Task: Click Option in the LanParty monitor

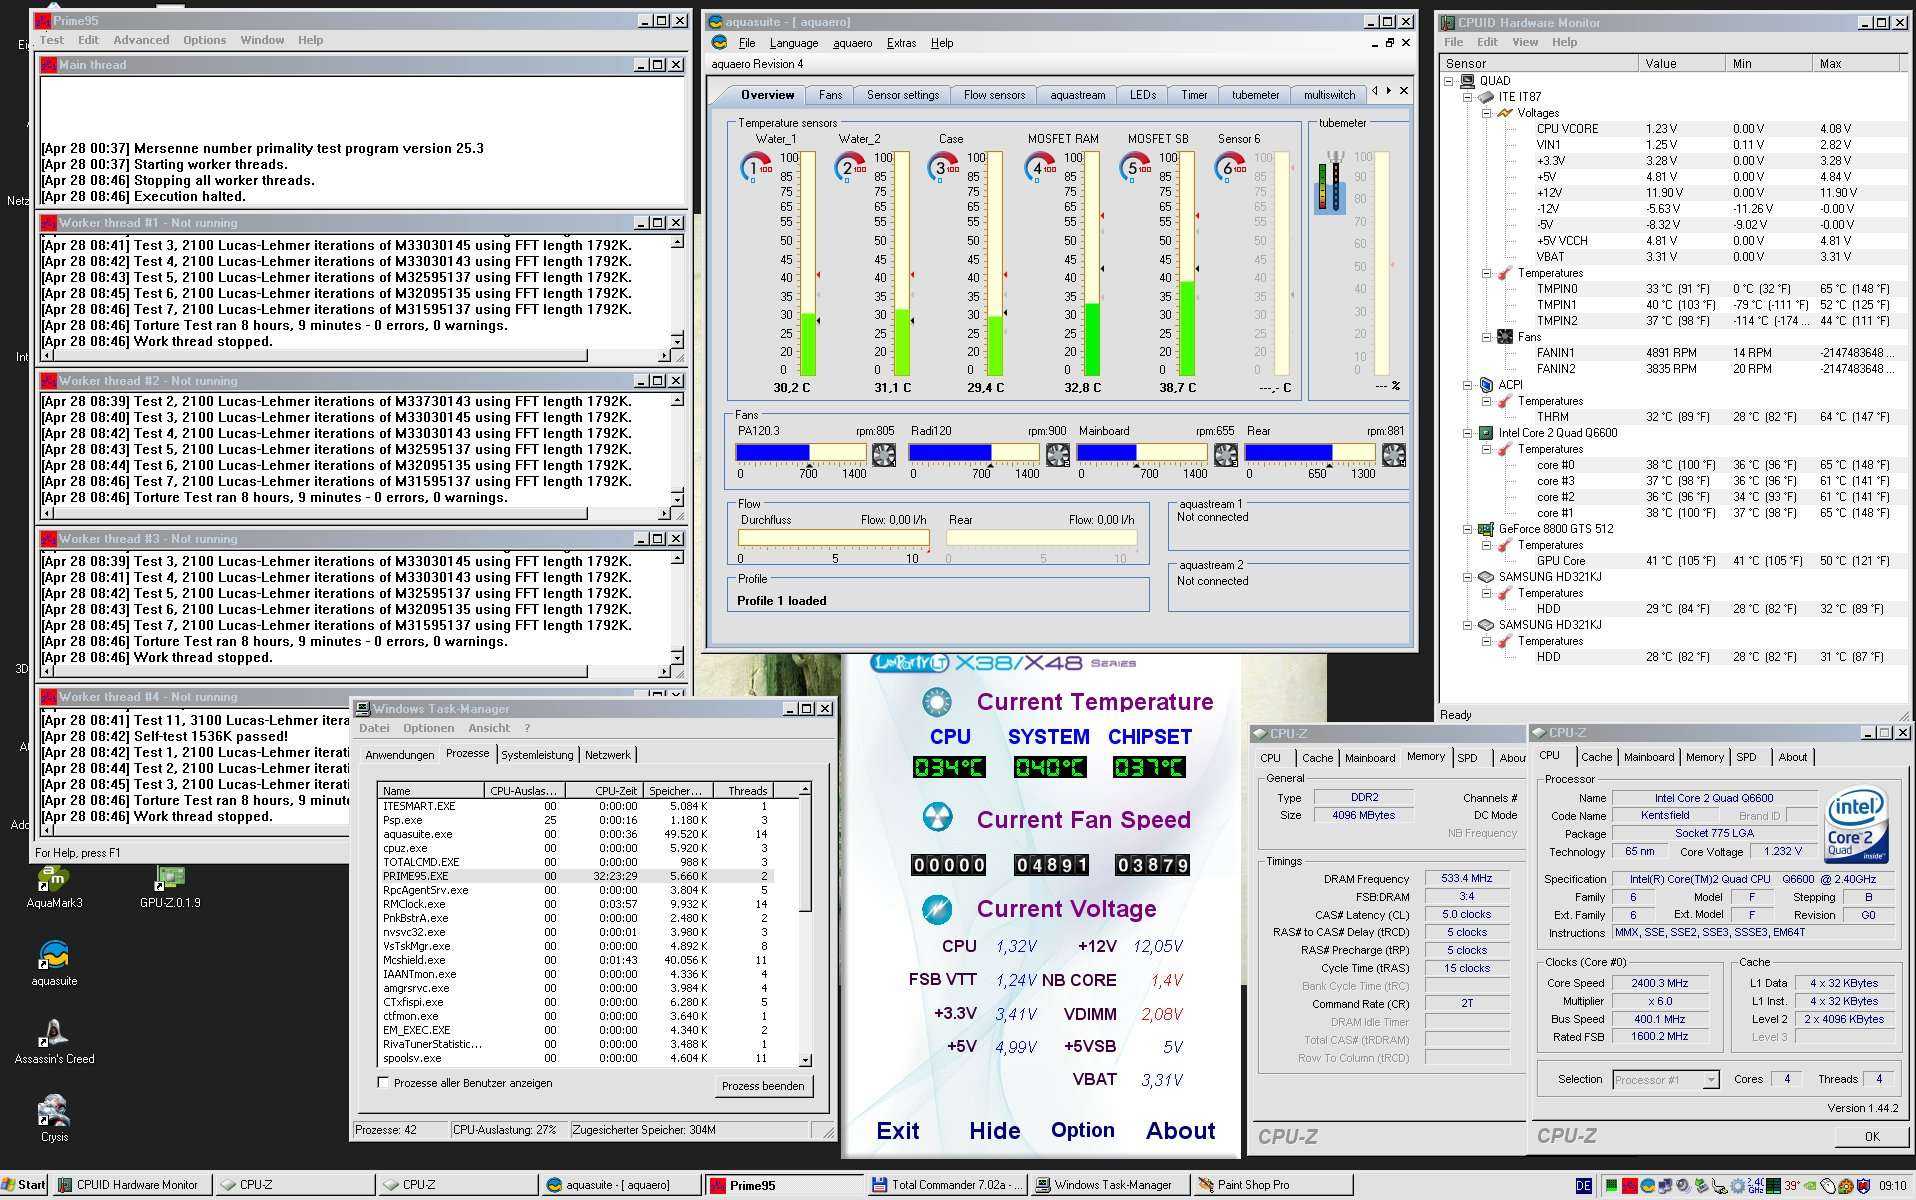Action: pyautogui.click(x=1082, y=1130)
